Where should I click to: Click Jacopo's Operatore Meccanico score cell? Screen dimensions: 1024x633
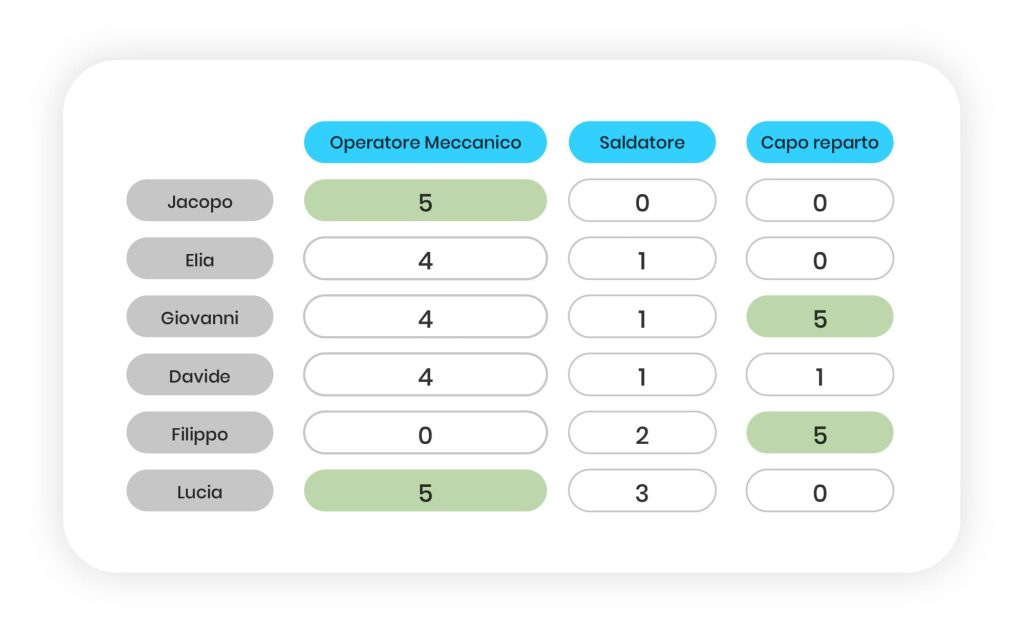(x=425, y=201)
